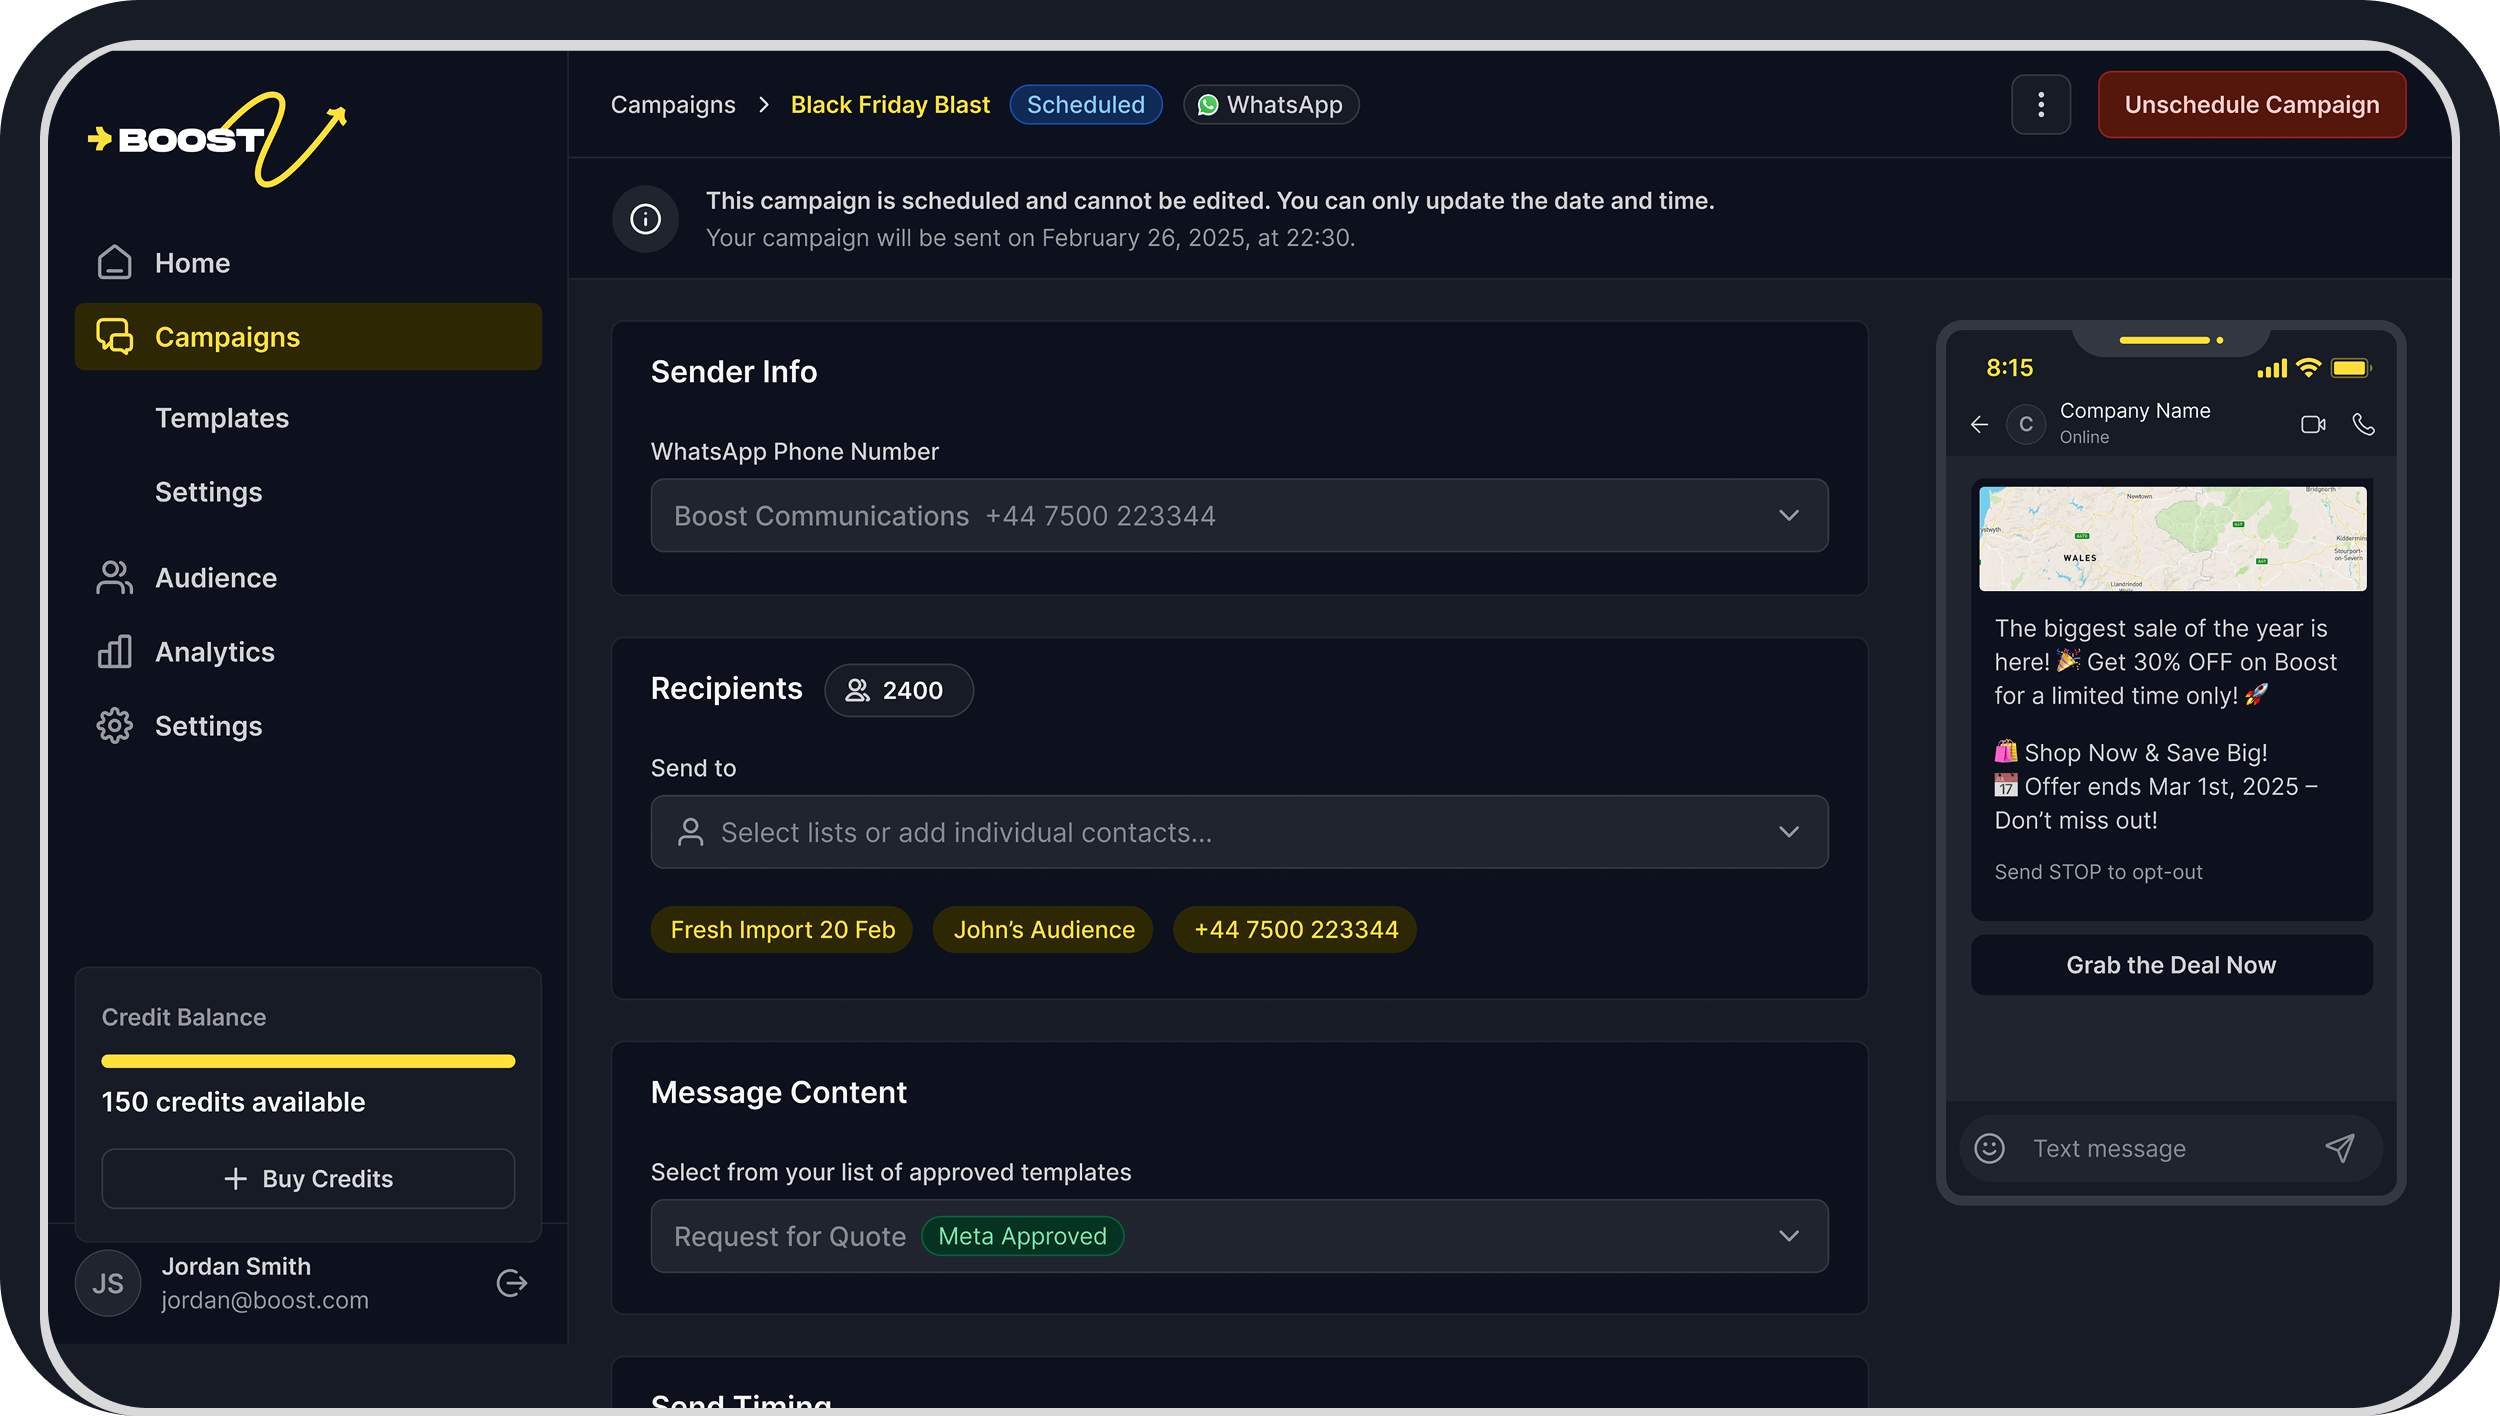Click Select lists or add contacts field

point(1239,832)
